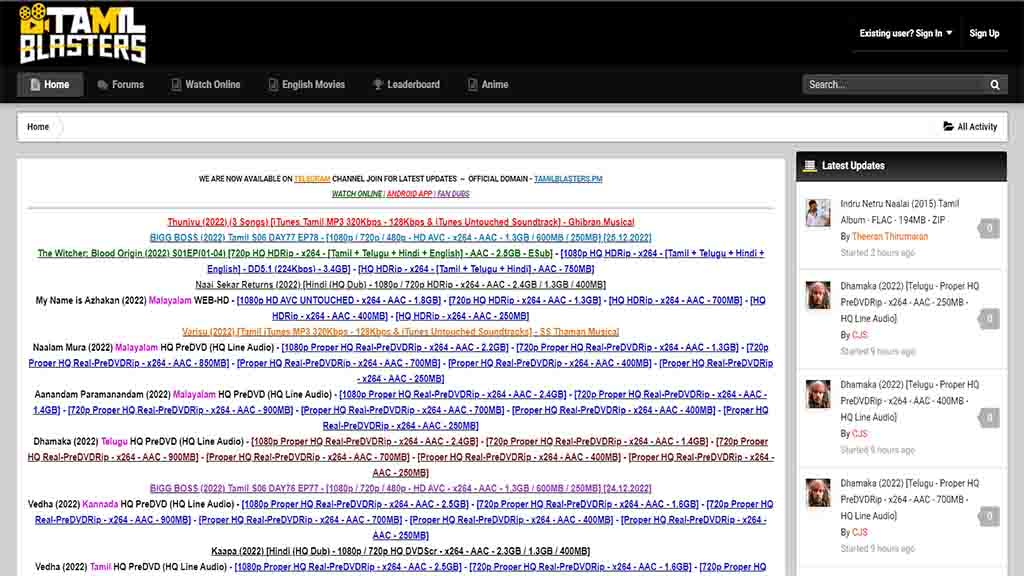Open The Witcher: Blood Origin 720p 2.5GB link

[295, 253]
